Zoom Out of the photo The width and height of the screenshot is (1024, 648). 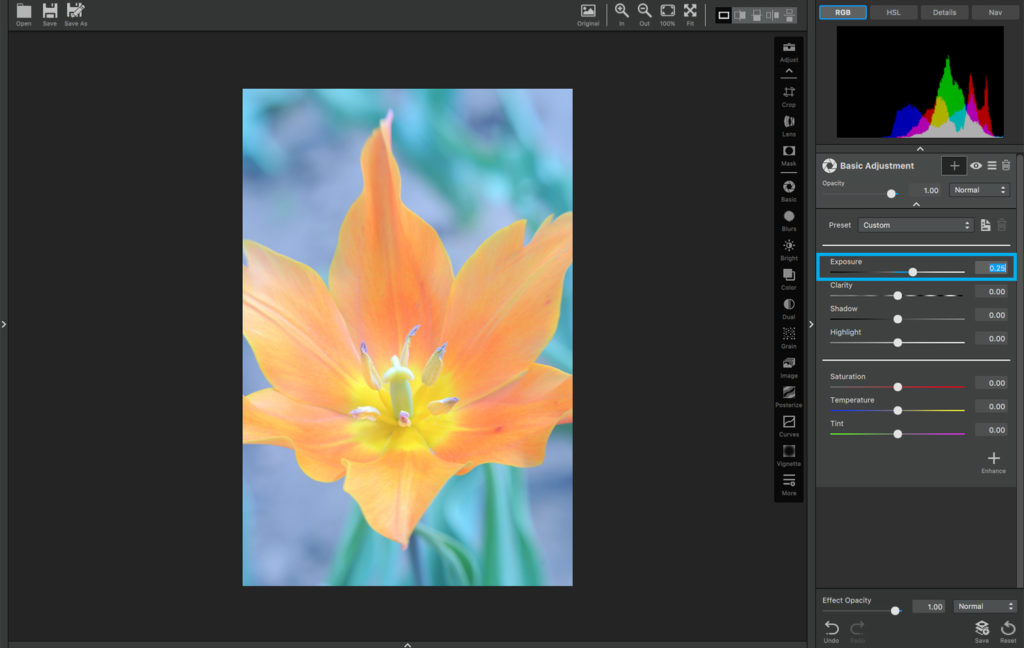tap(645, 14)
